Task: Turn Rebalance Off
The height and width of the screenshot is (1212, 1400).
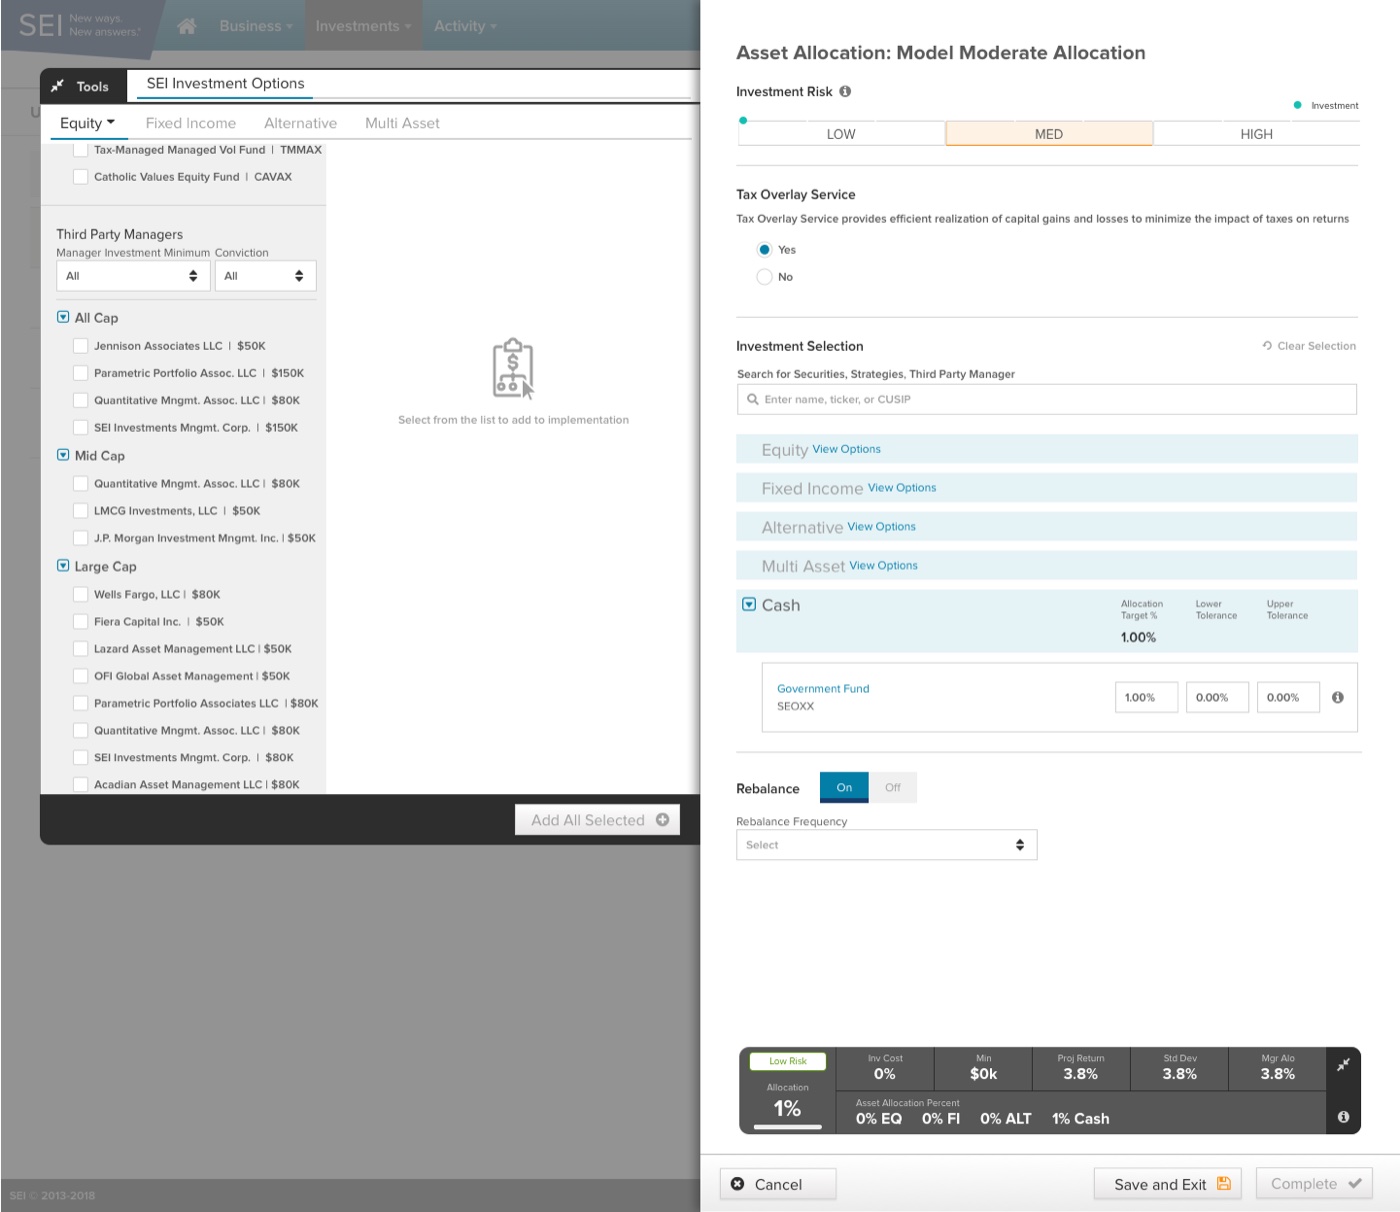Action: (892, 787)
